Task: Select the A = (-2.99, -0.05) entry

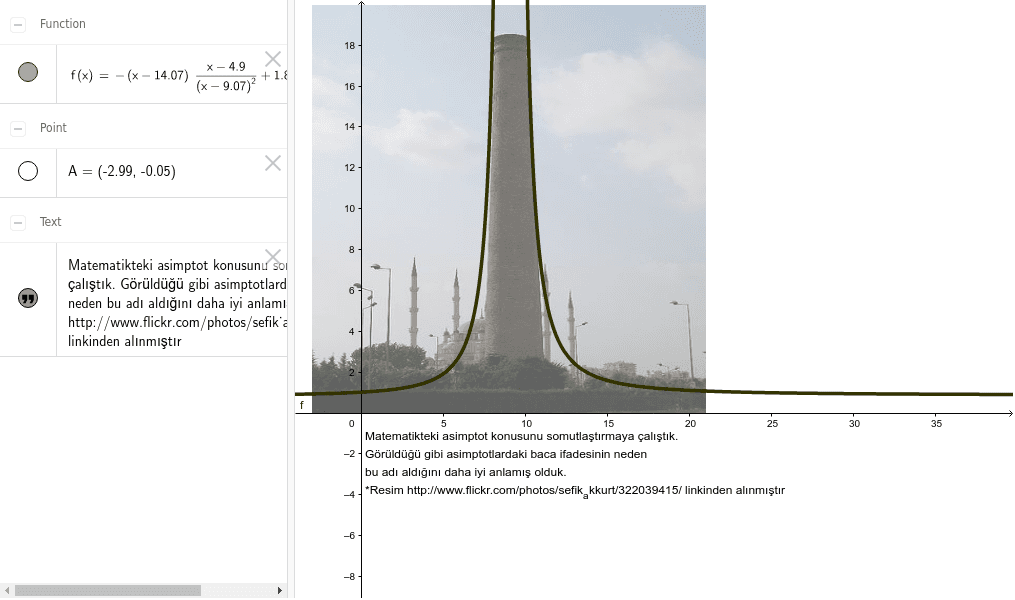Action: tap(172, 172)
